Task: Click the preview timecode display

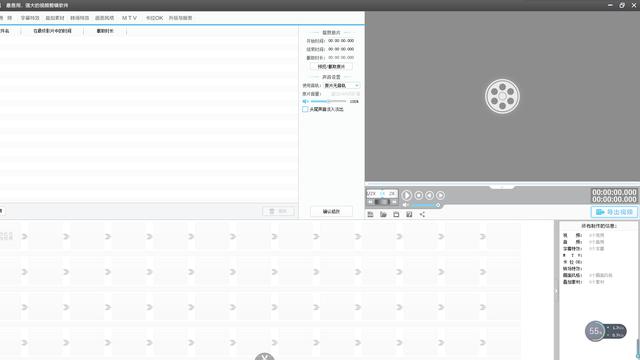Action: [x=614, y=196]
